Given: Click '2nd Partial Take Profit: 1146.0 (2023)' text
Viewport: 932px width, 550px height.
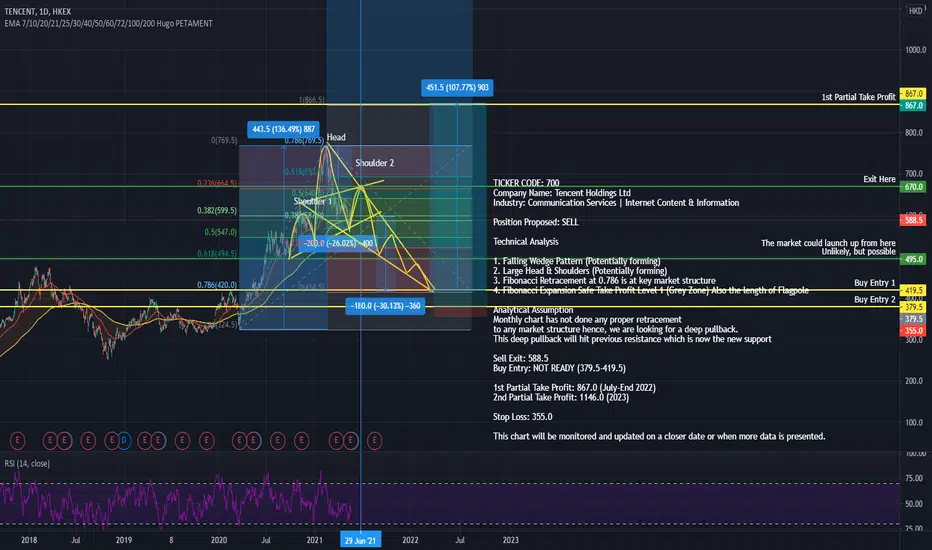Looking at the screenshot, I should pyautogui.click(x=561, y=397).
